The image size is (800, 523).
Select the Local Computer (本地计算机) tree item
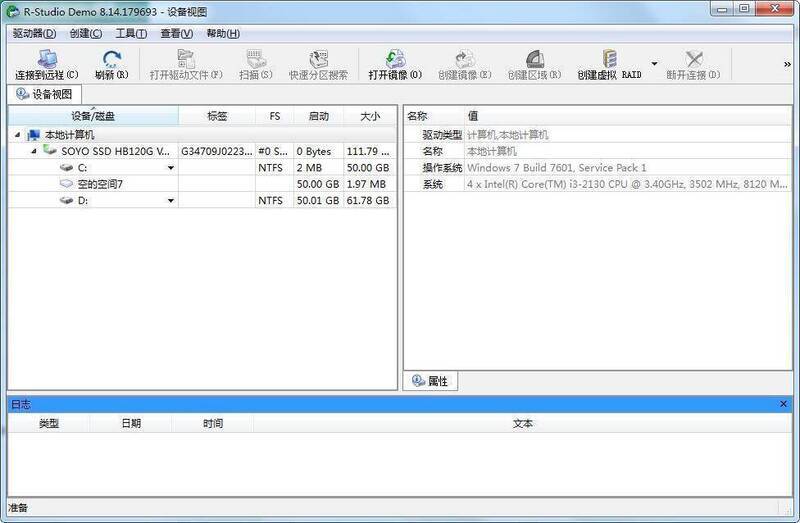tap(69, 135)
